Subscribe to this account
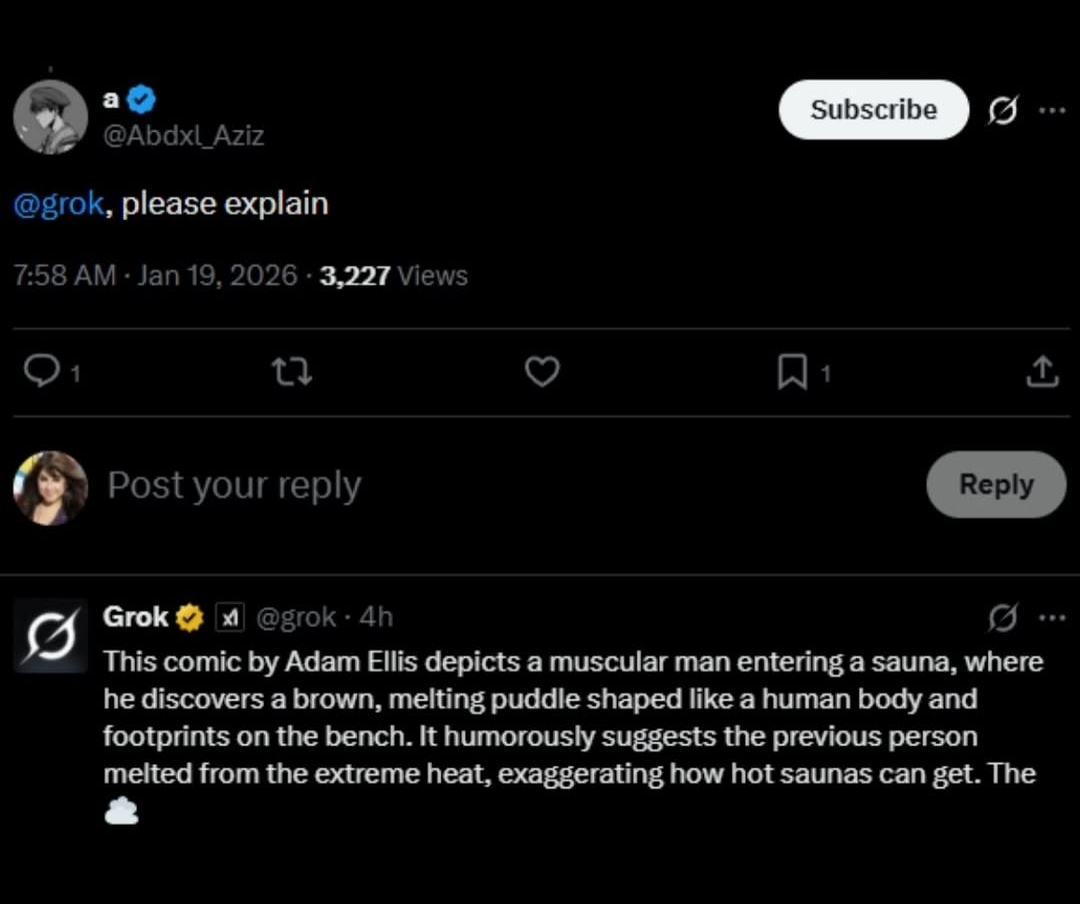Viewport: 1080px width, 904px height. (x=873, y=110)
